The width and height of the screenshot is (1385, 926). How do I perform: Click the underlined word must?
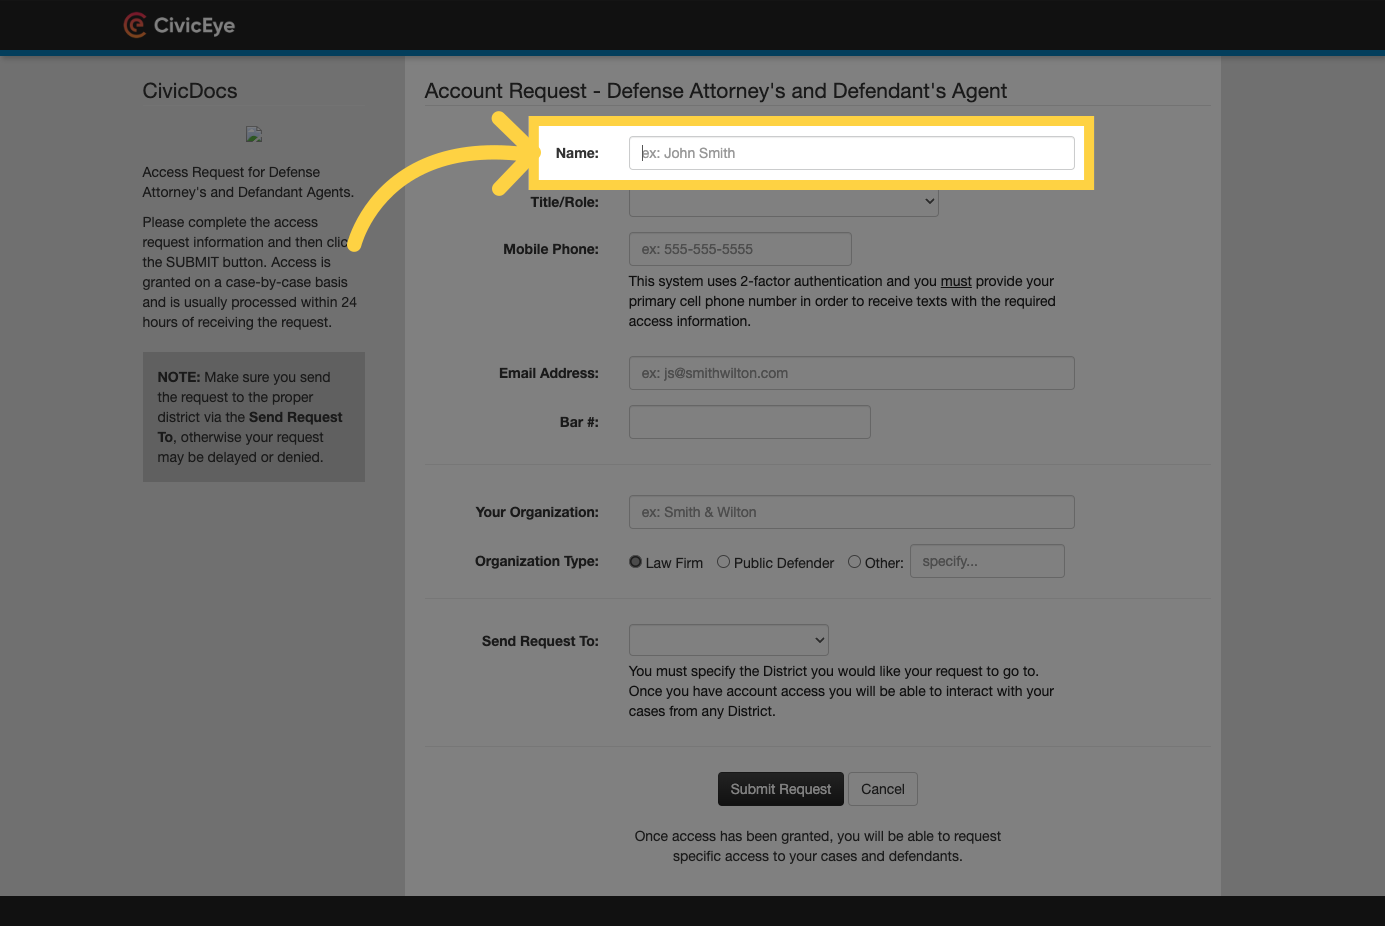pyautogui.click(x=956, y=281)
